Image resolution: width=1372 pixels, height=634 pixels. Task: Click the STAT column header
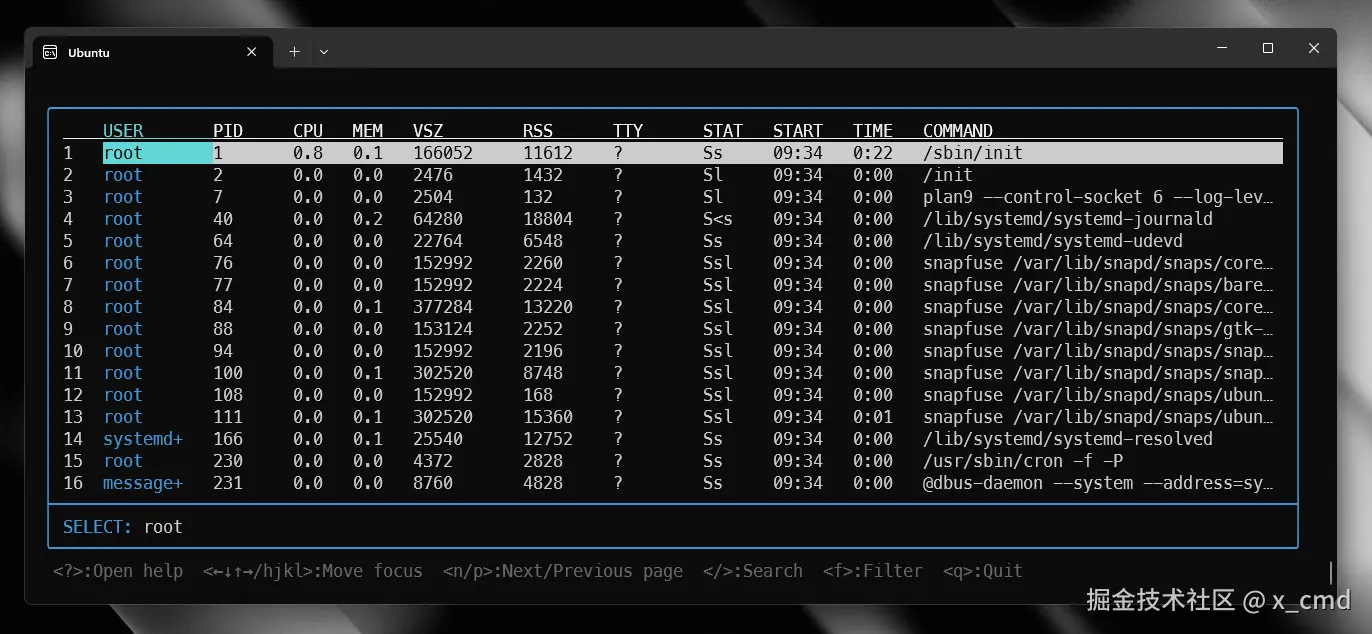click(723, 131)
